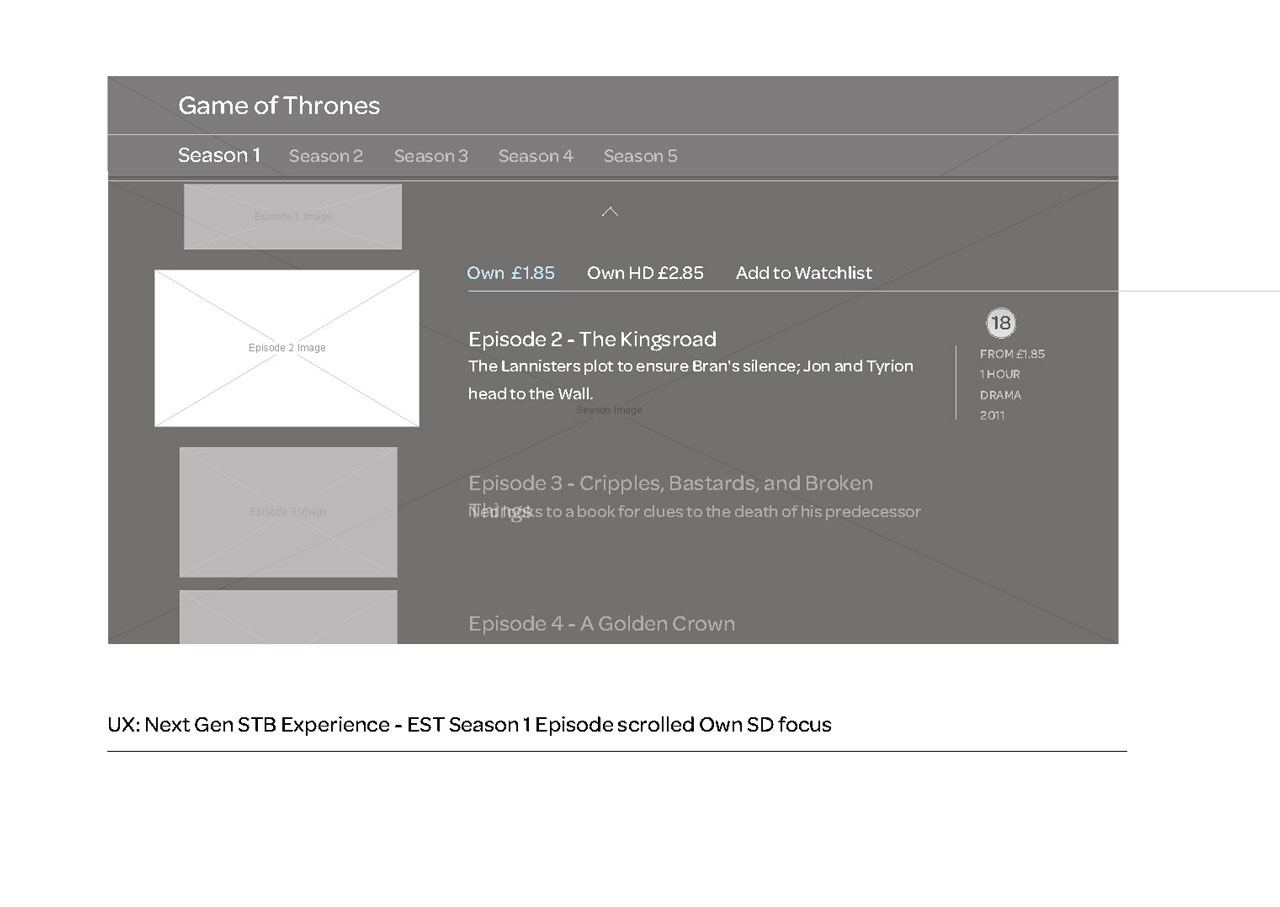Go to the Season 4 tab
The image size is (1280, 907).
pyautogui.click(x=536, y=156)
